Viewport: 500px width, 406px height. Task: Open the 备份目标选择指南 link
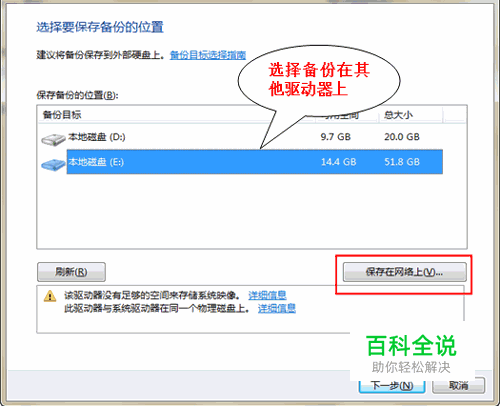[208, 55]
